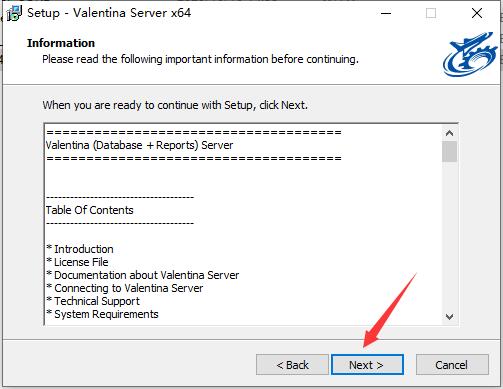Close the setup wizard with X
This screenshot has width=503, height=389.
coord(477,13)
